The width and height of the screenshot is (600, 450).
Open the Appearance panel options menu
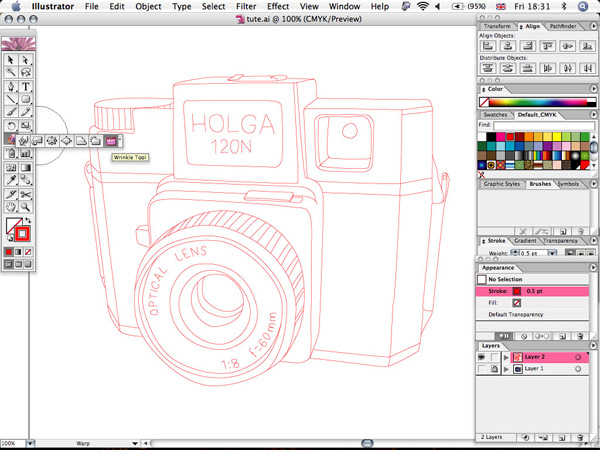pos(593,267)
